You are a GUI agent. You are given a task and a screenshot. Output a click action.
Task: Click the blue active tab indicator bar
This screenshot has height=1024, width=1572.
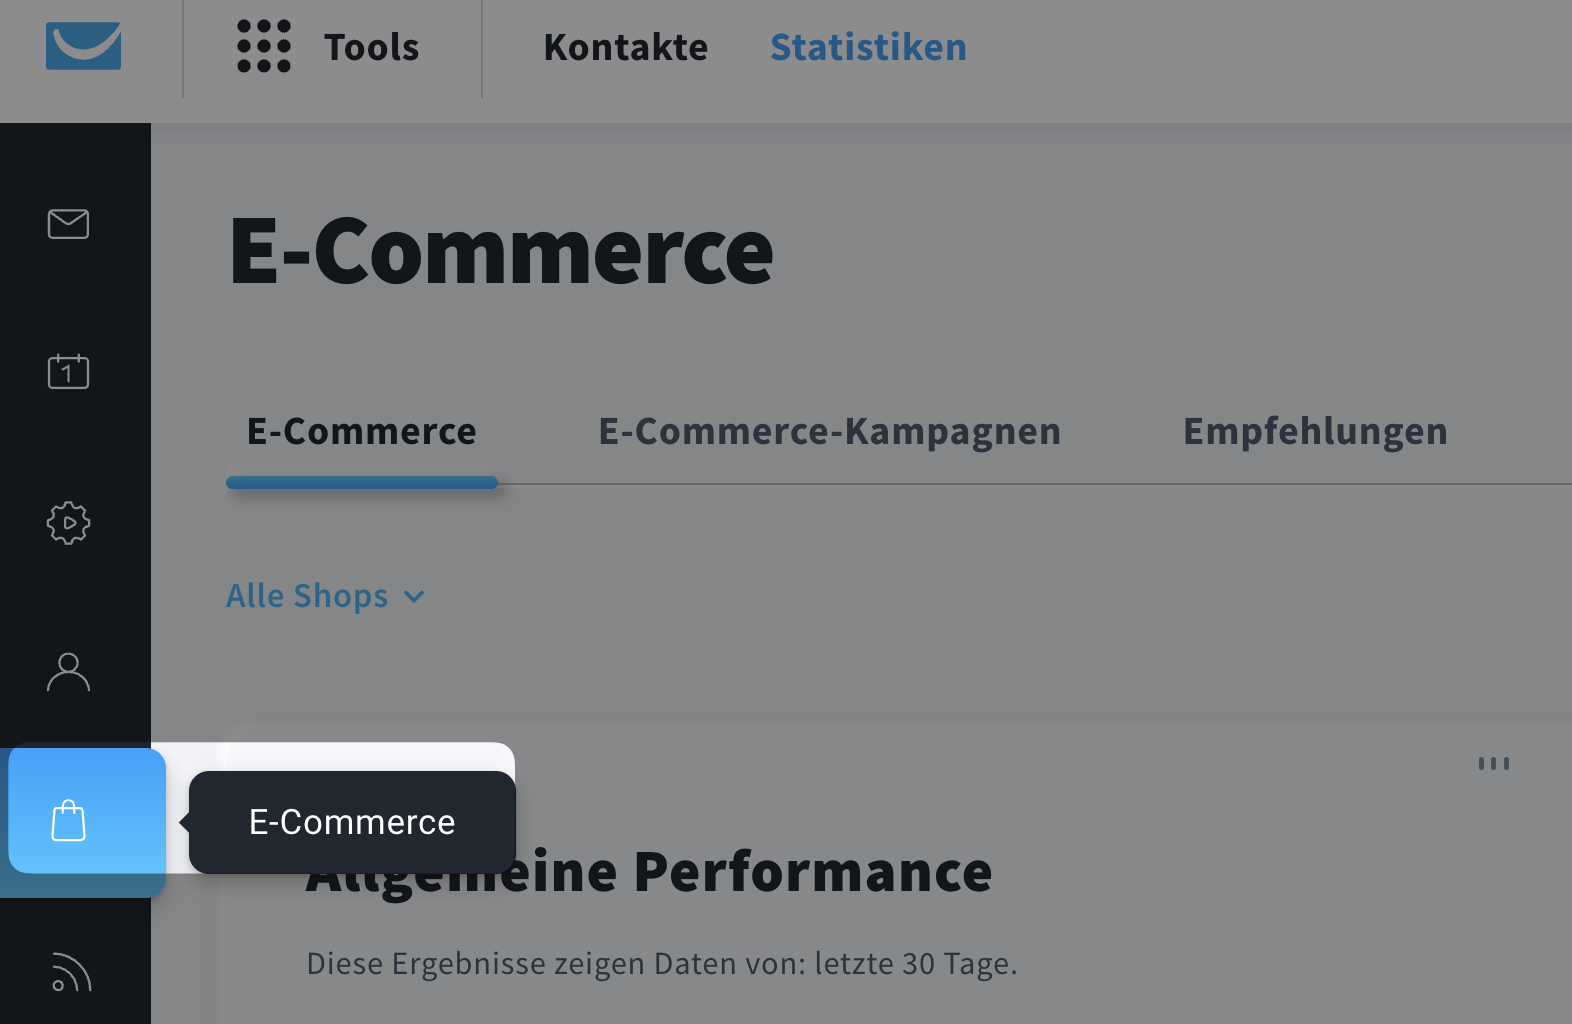point(361,482)
